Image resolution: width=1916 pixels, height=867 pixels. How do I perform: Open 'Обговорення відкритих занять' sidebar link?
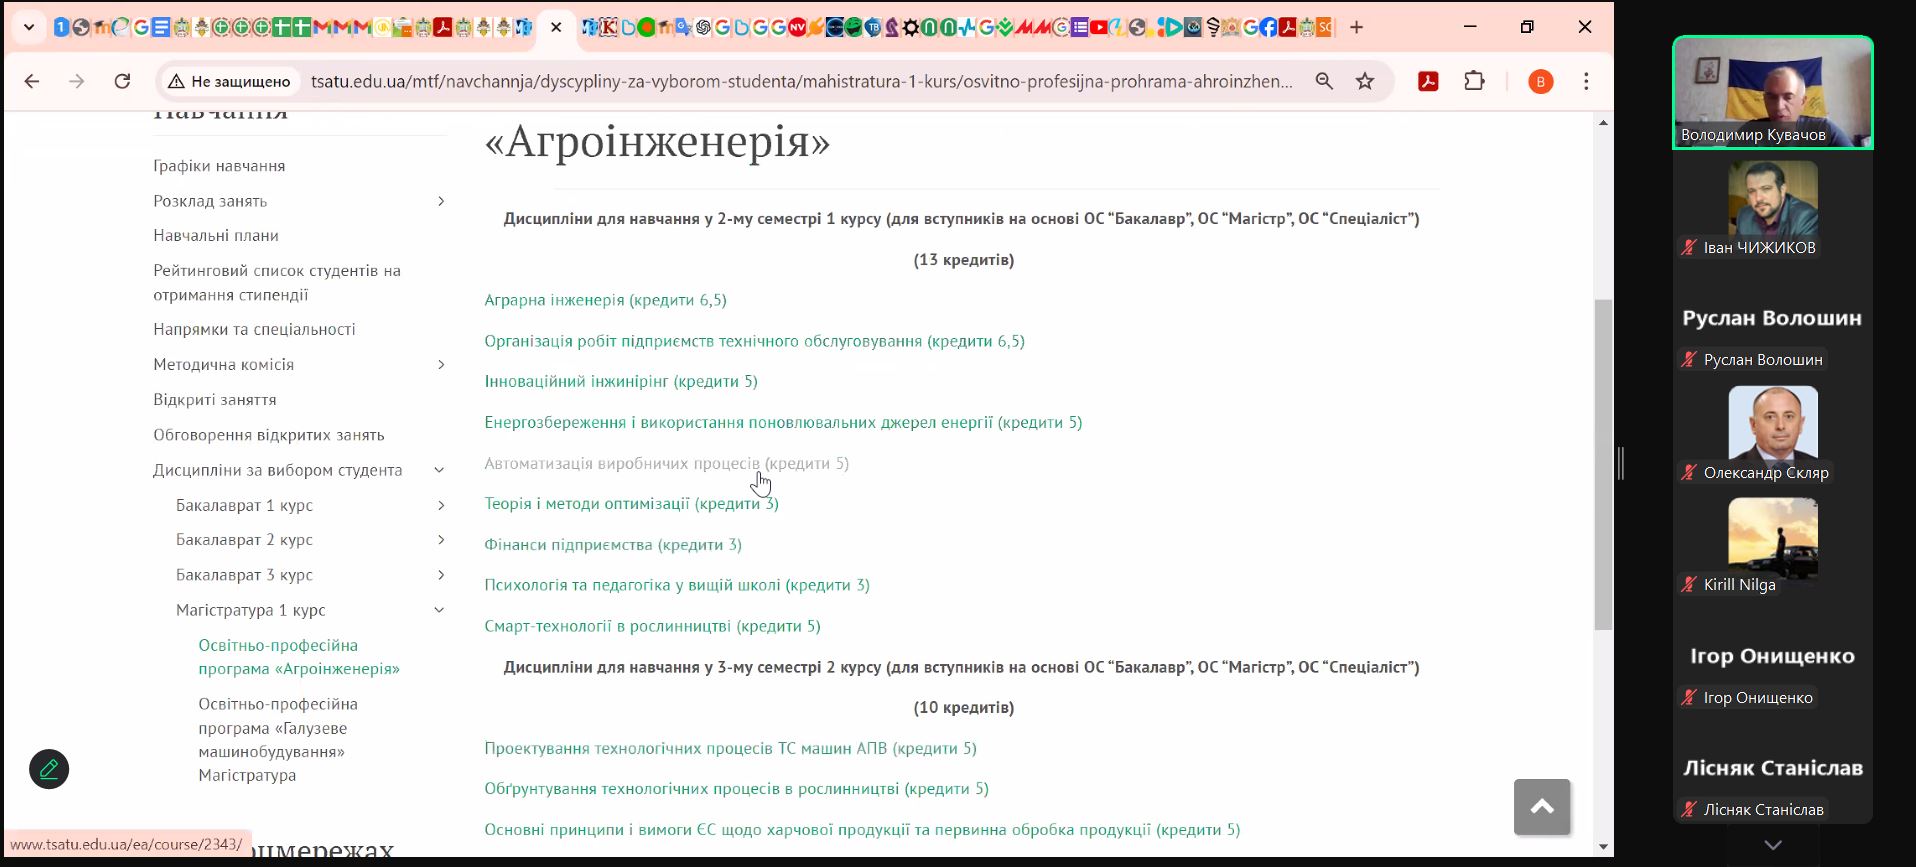(269, 435)
